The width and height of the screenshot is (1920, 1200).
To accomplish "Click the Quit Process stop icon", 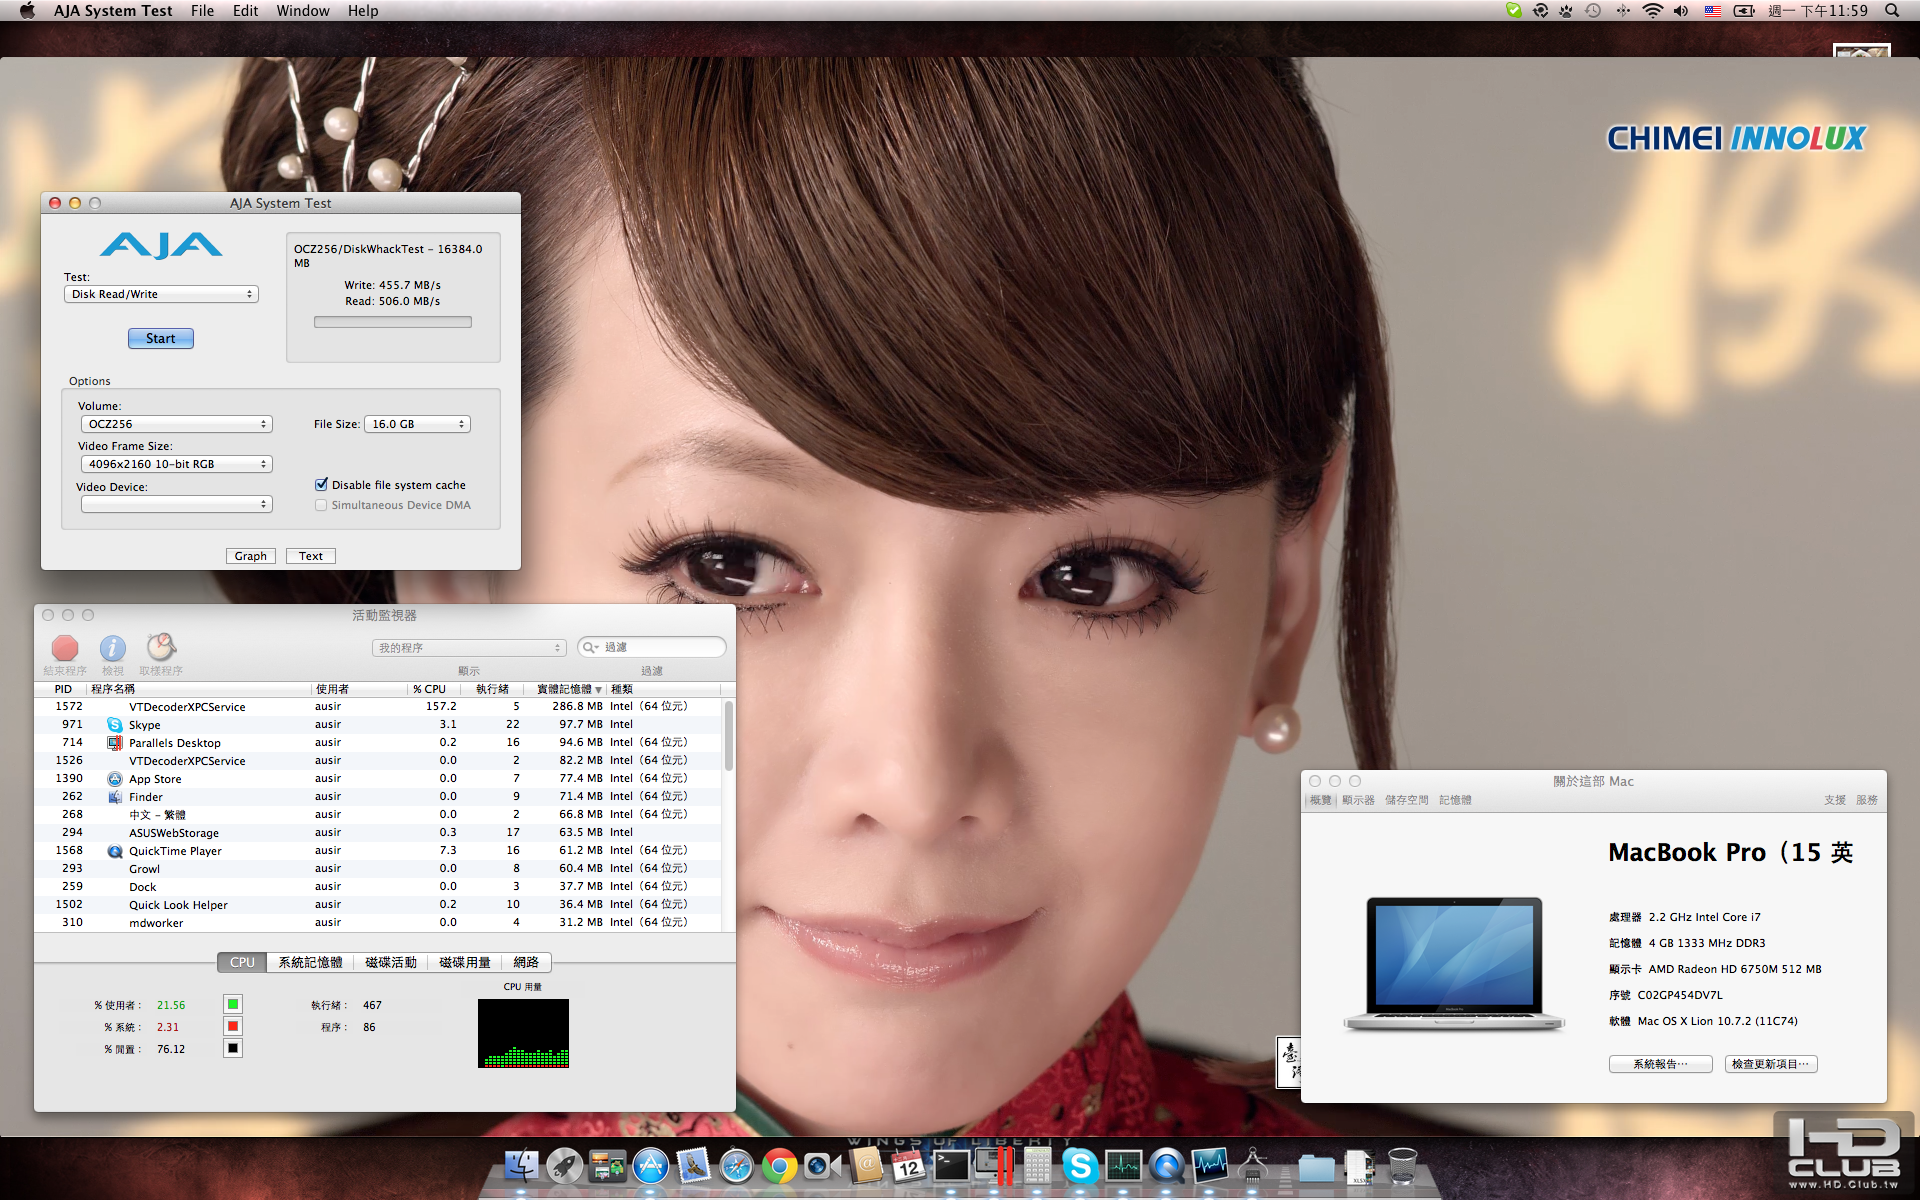I will (x=65, y=648).
